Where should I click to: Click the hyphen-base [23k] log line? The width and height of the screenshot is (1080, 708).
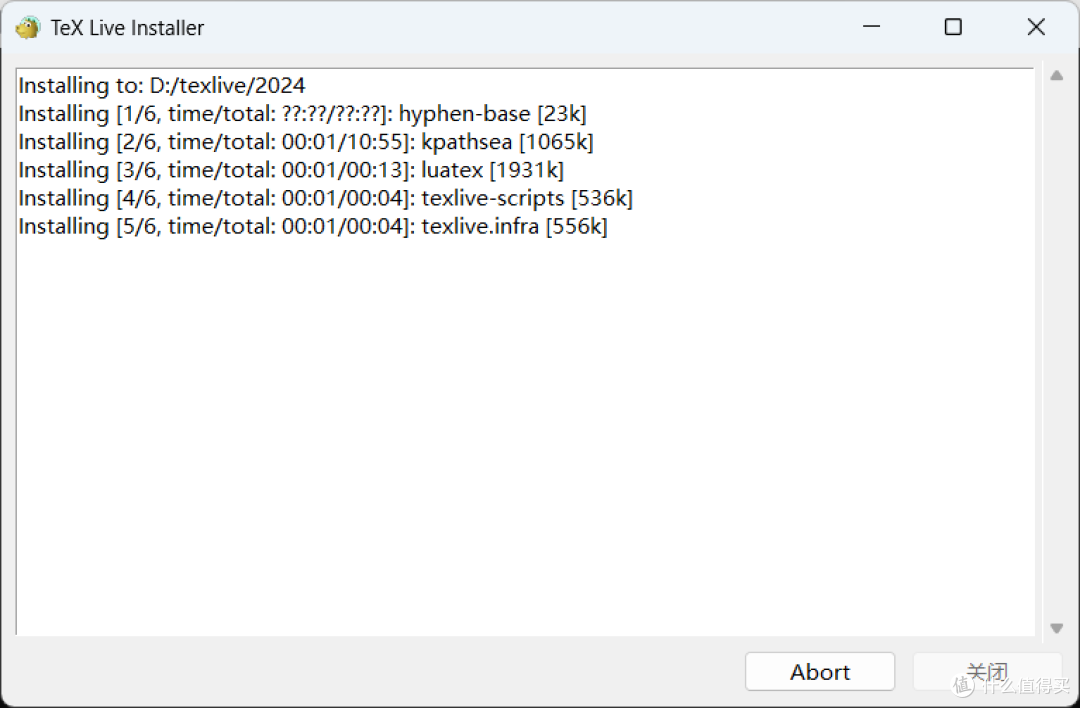coord(302,114)
